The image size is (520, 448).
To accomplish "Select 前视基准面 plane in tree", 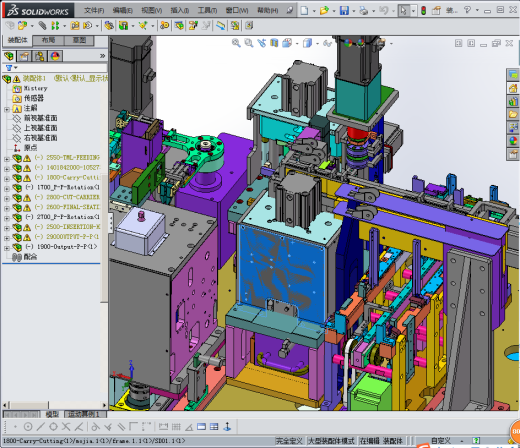I will coord(40,118).
